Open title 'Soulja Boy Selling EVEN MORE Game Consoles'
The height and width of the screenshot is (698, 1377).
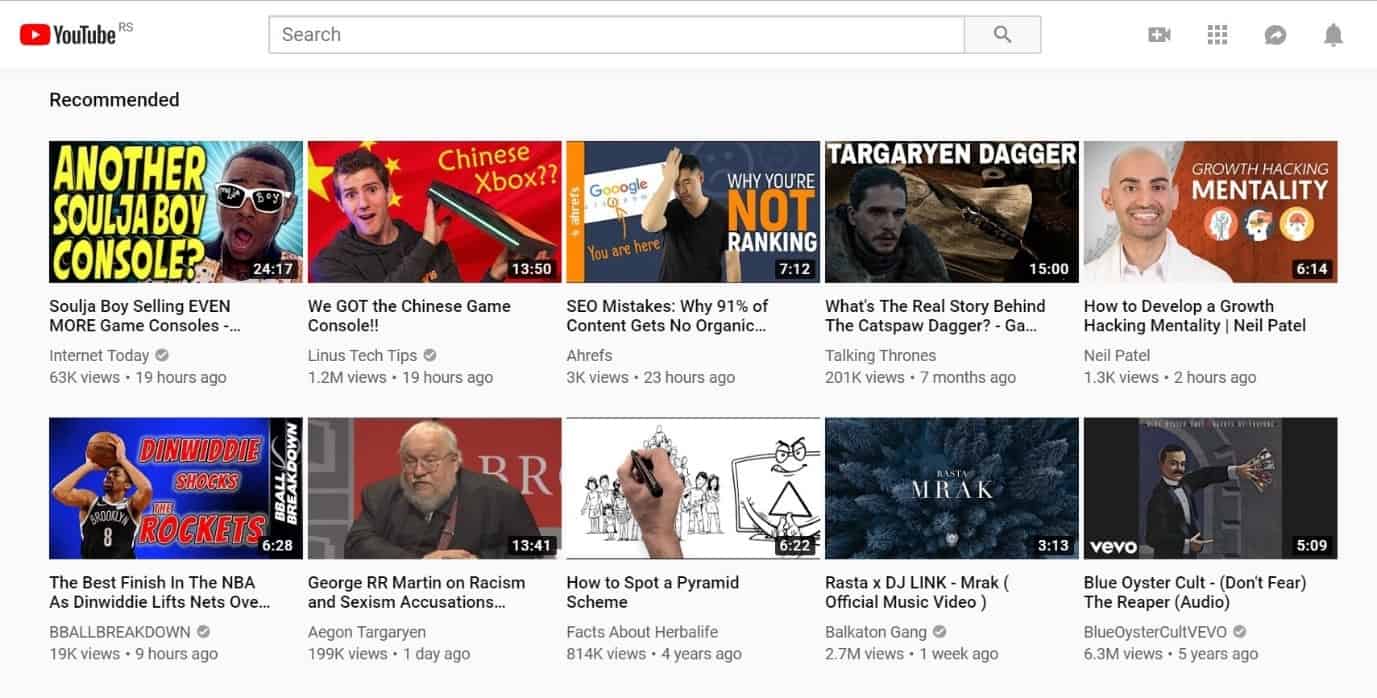145,316
